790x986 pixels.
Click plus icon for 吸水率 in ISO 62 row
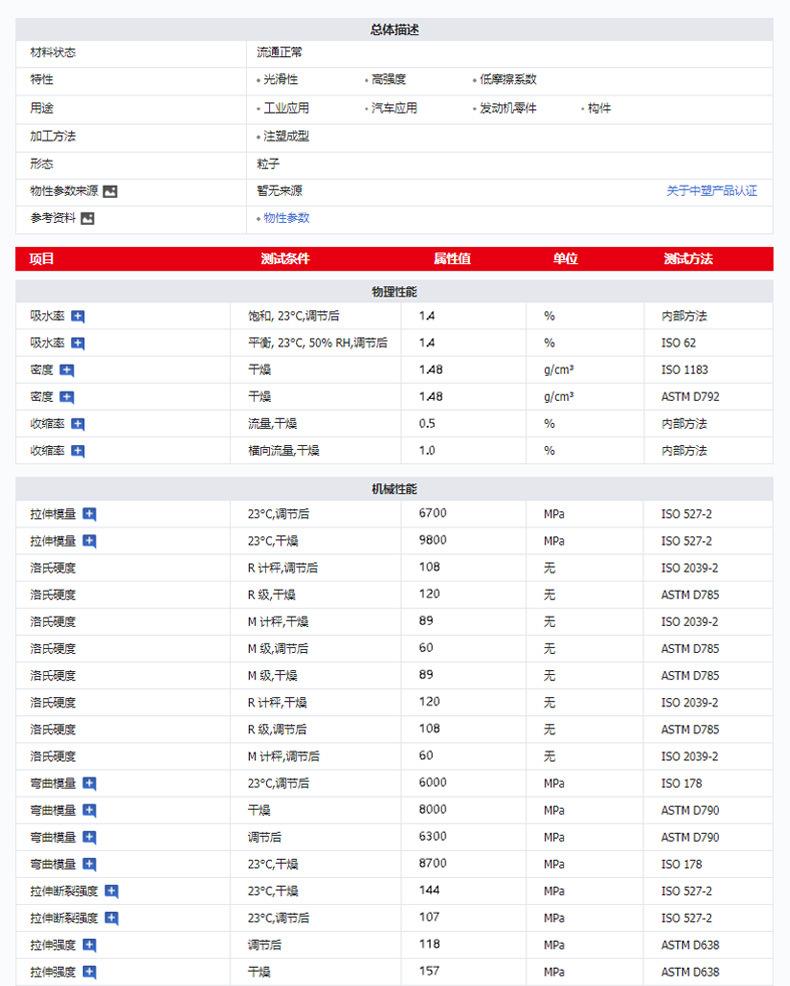(78, 343)
